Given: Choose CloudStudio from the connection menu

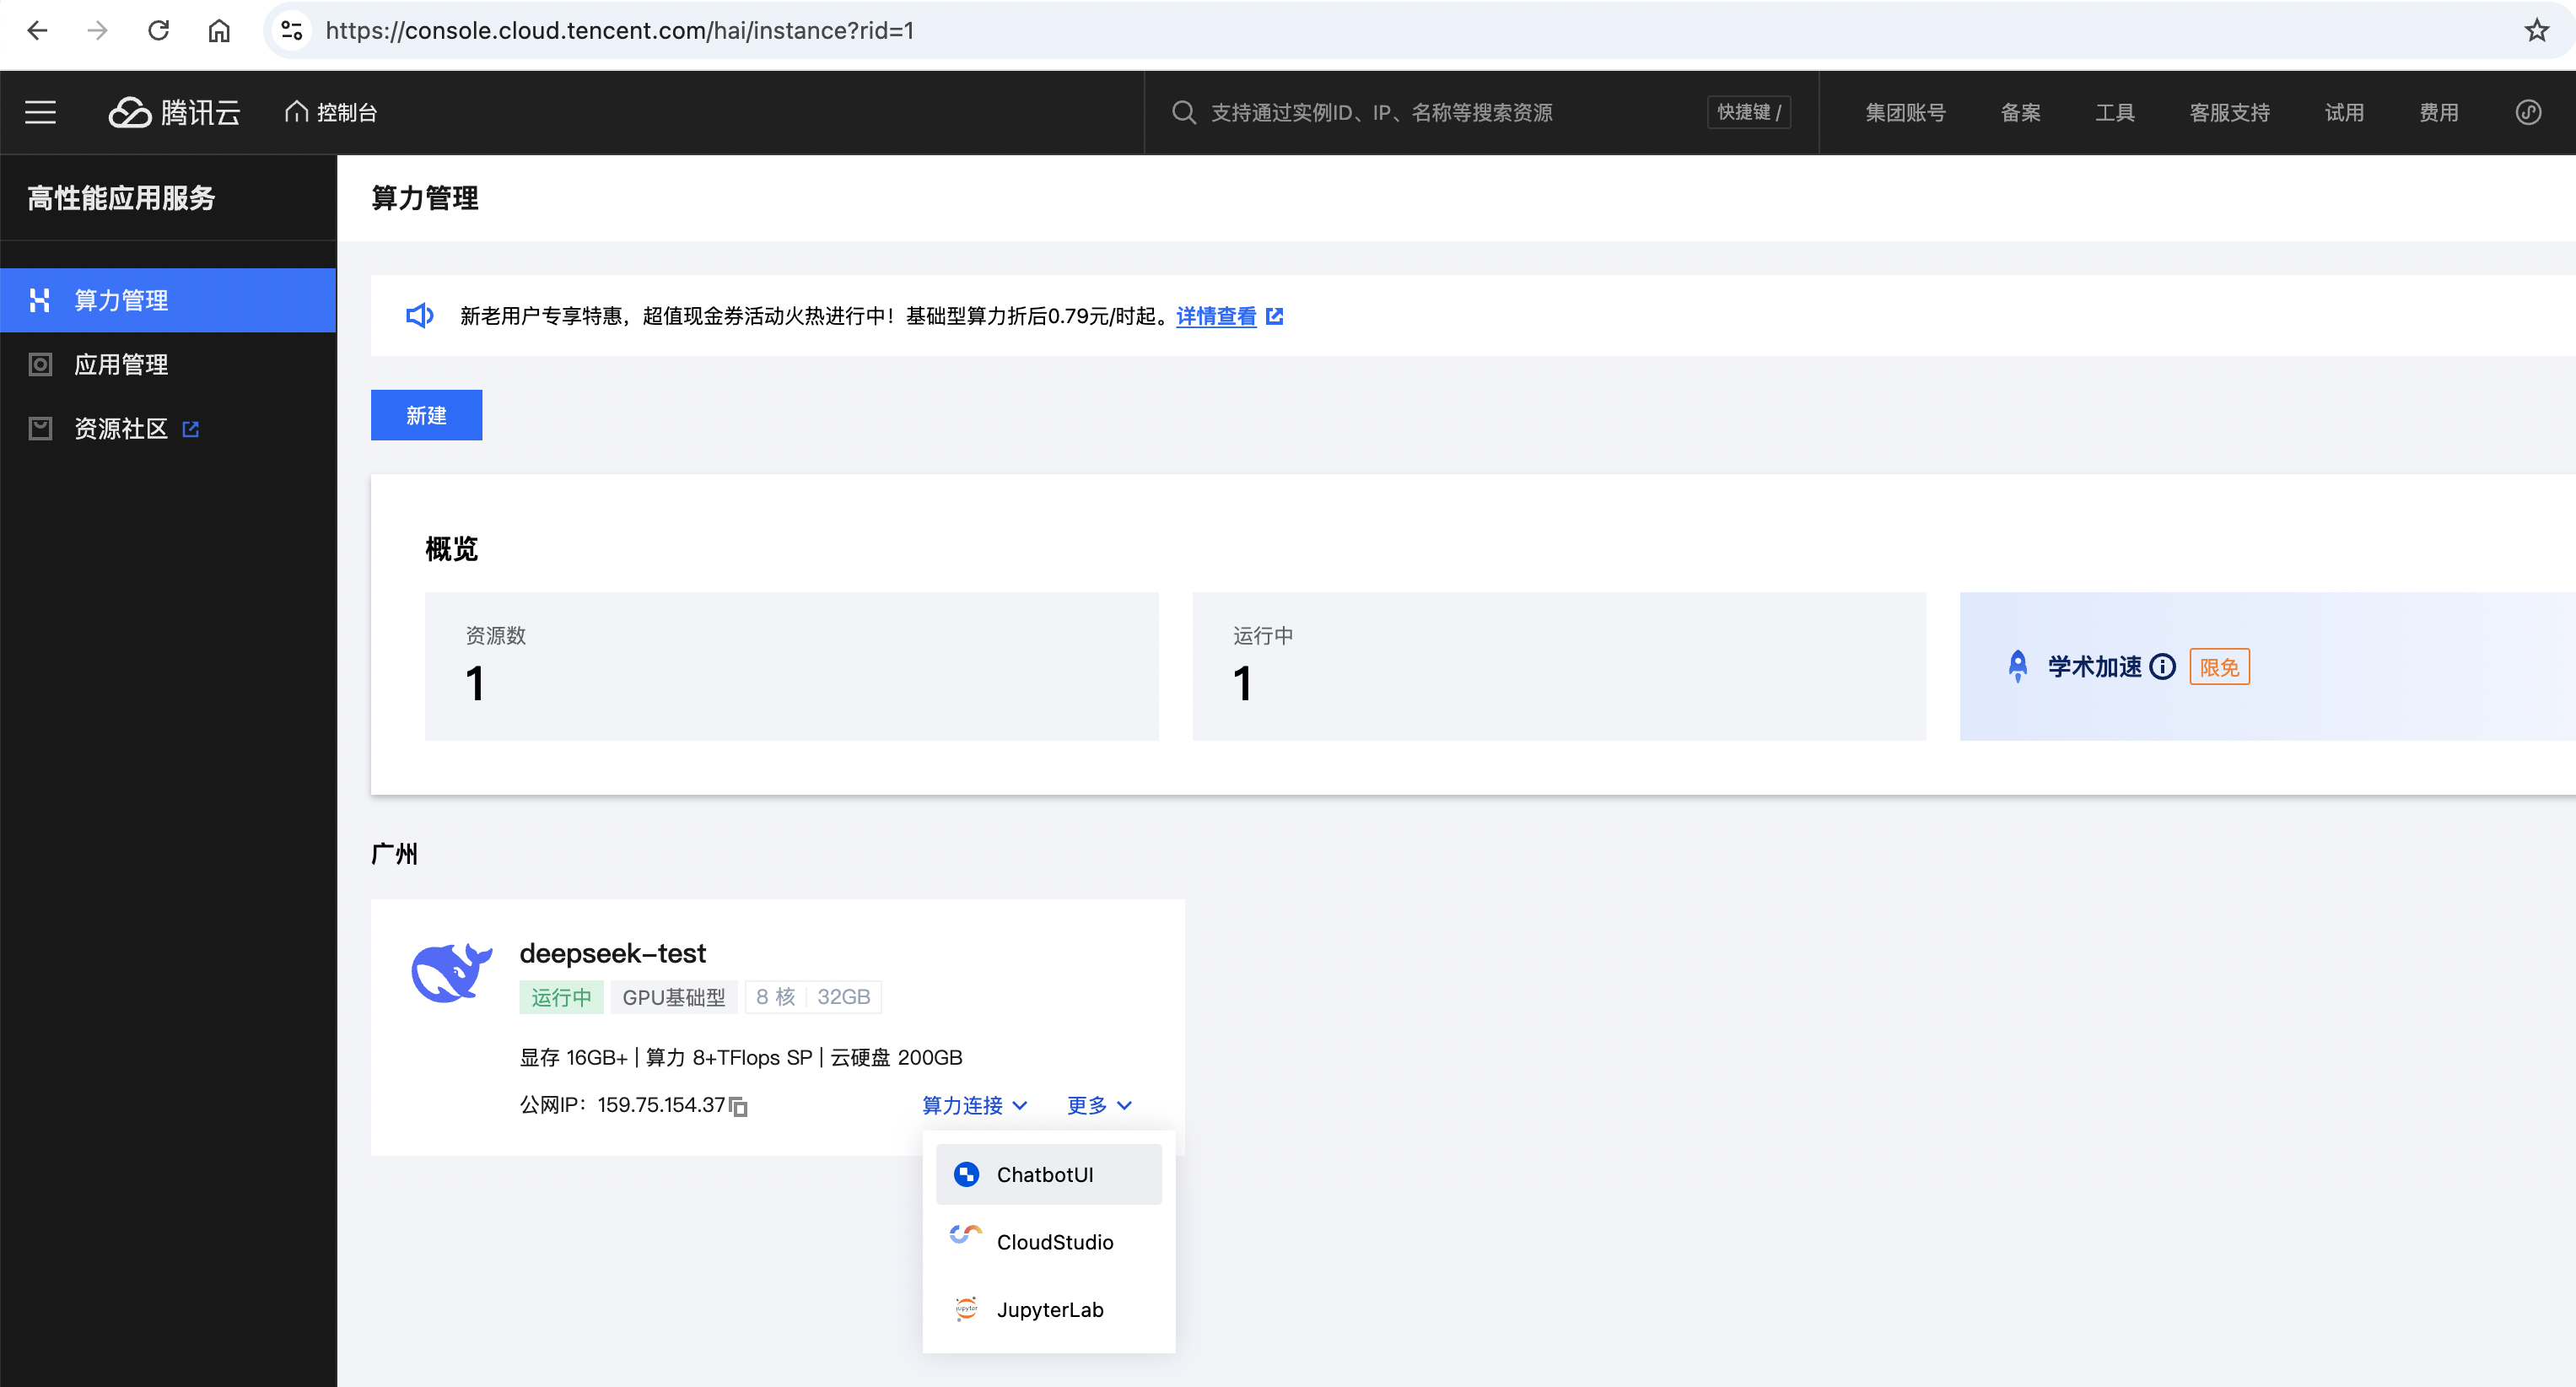Looking at the screenshot, I should (1048, 1242).
